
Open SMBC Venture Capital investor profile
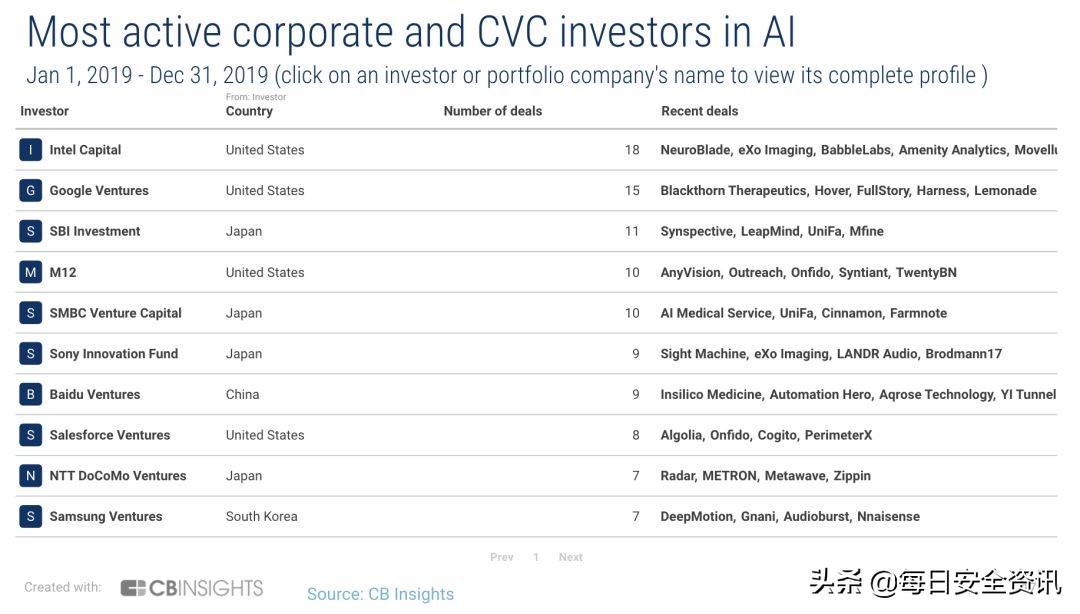(115, 313)
